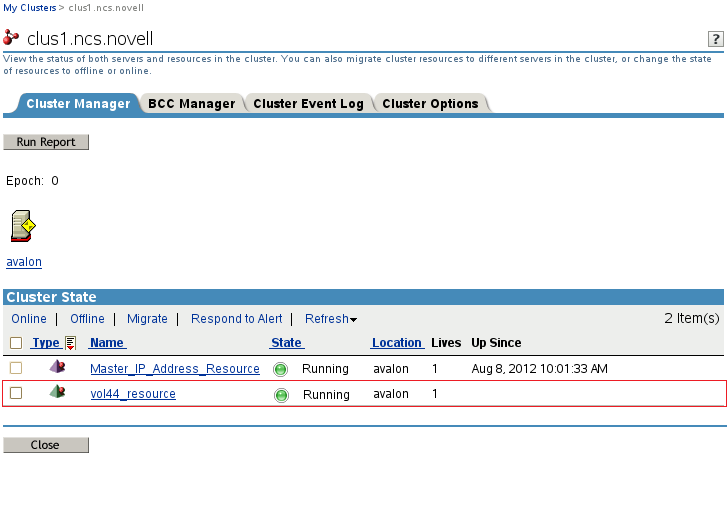Open the help question mark icon
The image size is (727, 506).
pyautogui.click(x=715, y=38)
